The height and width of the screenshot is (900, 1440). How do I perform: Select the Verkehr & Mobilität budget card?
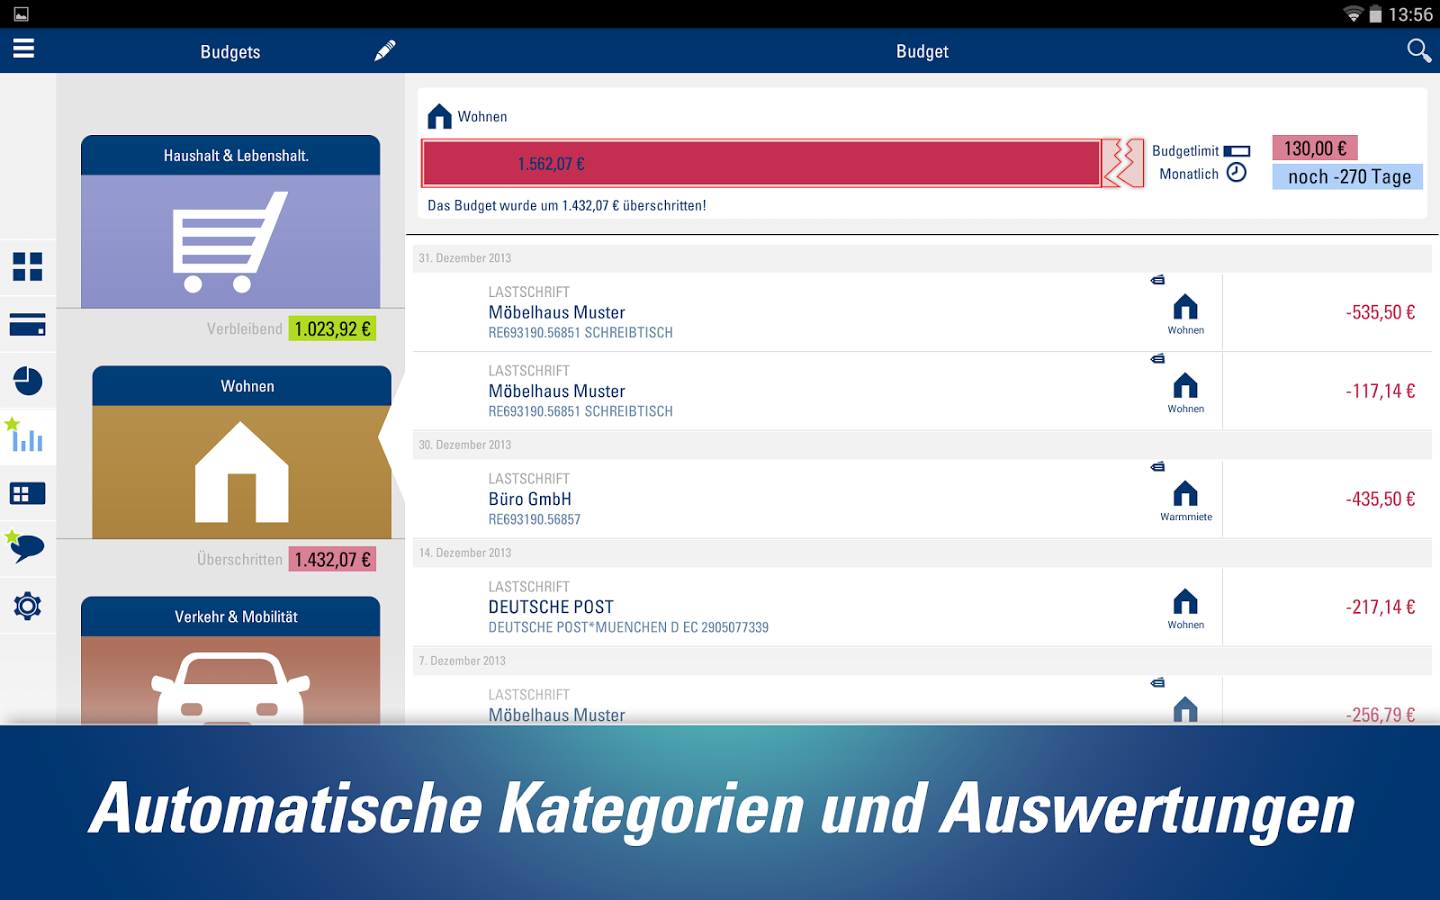click(230, 660)
